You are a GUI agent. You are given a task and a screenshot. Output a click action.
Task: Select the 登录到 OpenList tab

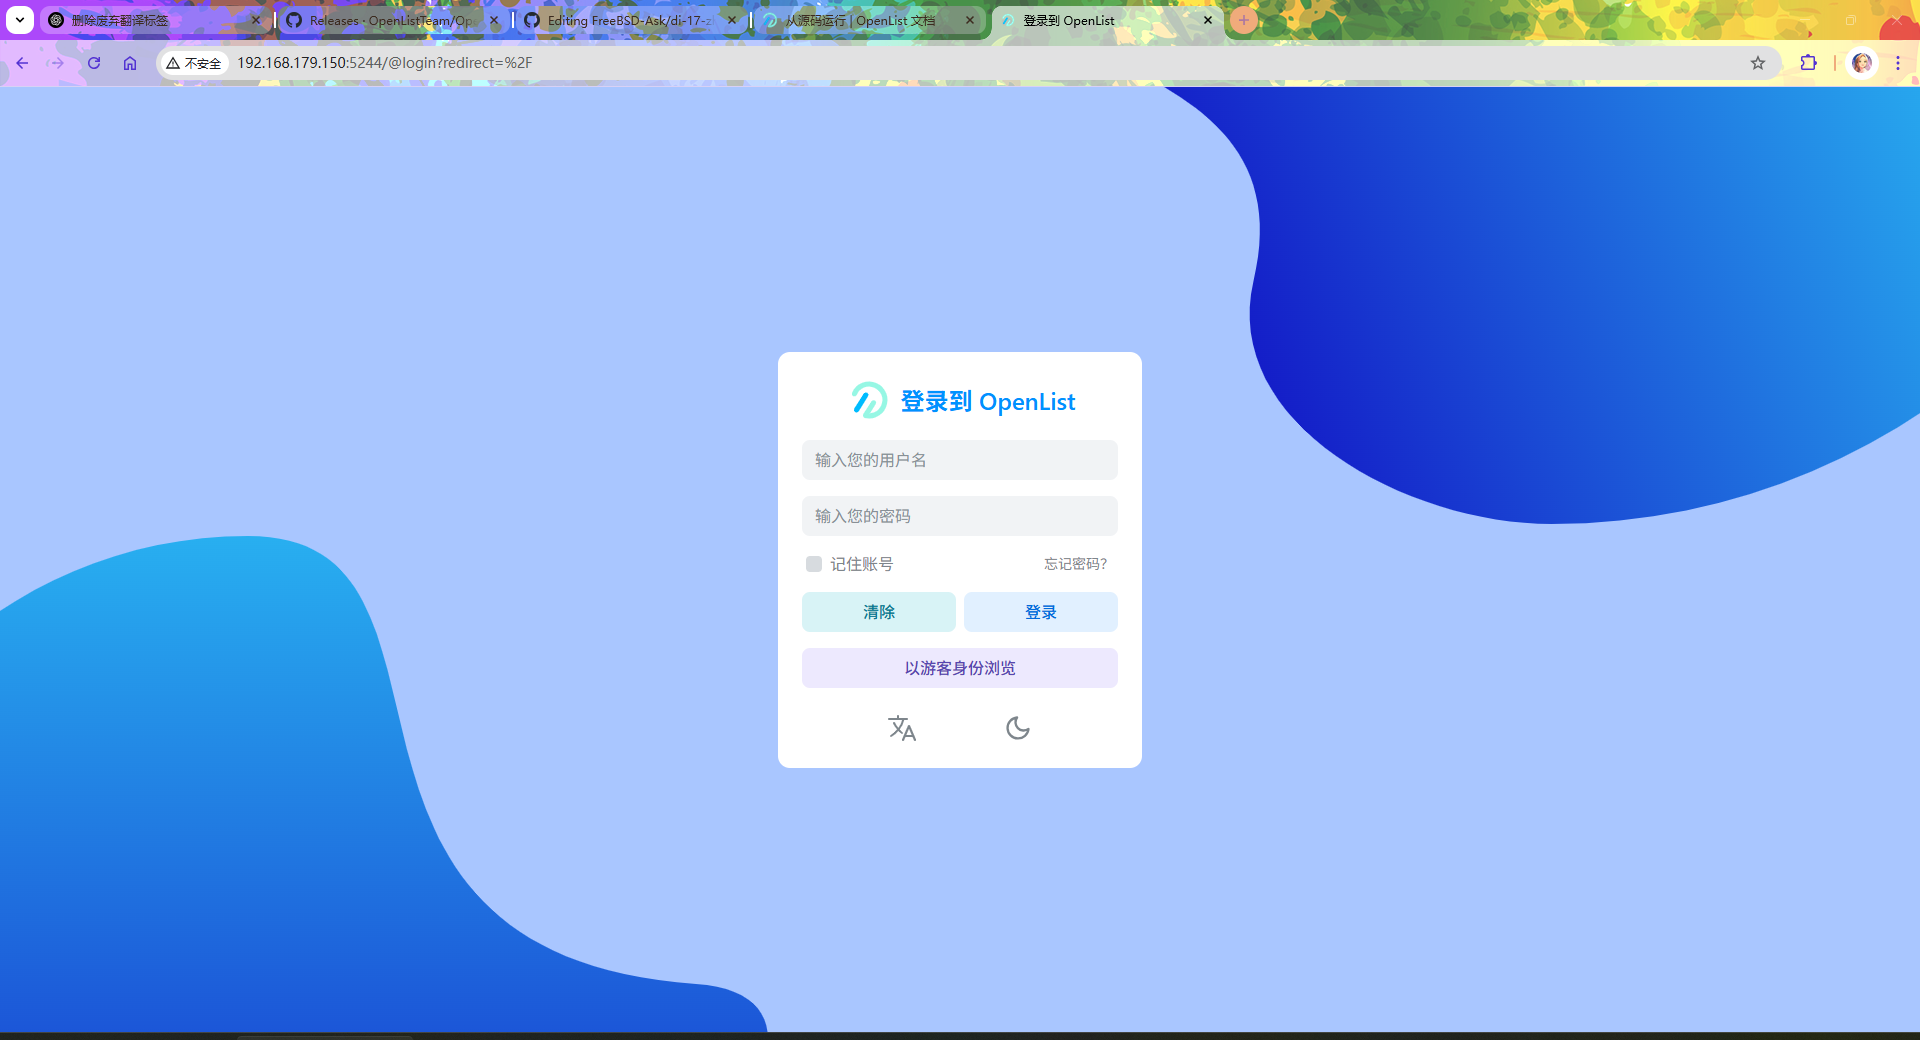1107,20
